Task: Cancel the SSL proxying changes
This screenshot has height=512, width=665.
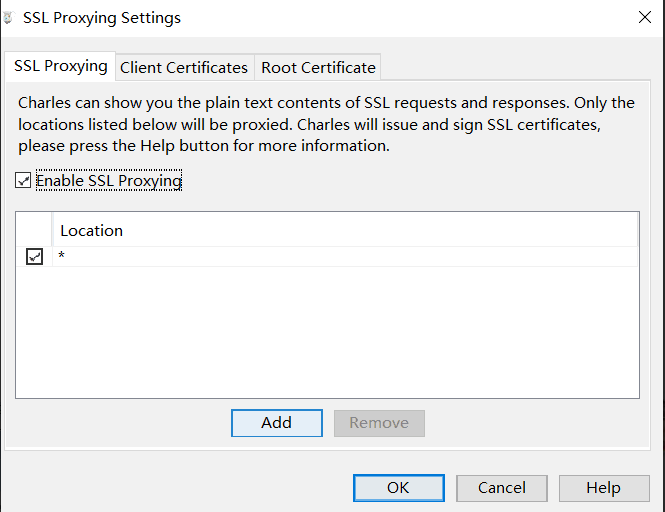Action: click(x=502, y=488)
